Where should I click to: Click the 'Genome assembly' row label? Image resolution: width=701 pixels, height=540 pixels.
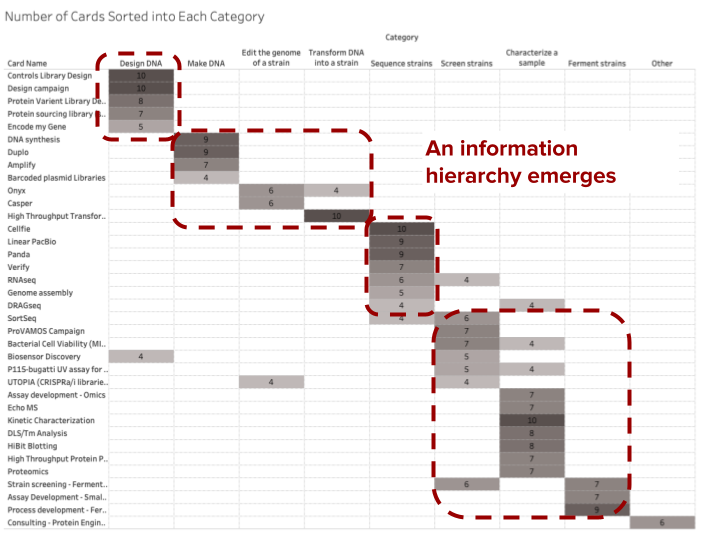point(40,293)
